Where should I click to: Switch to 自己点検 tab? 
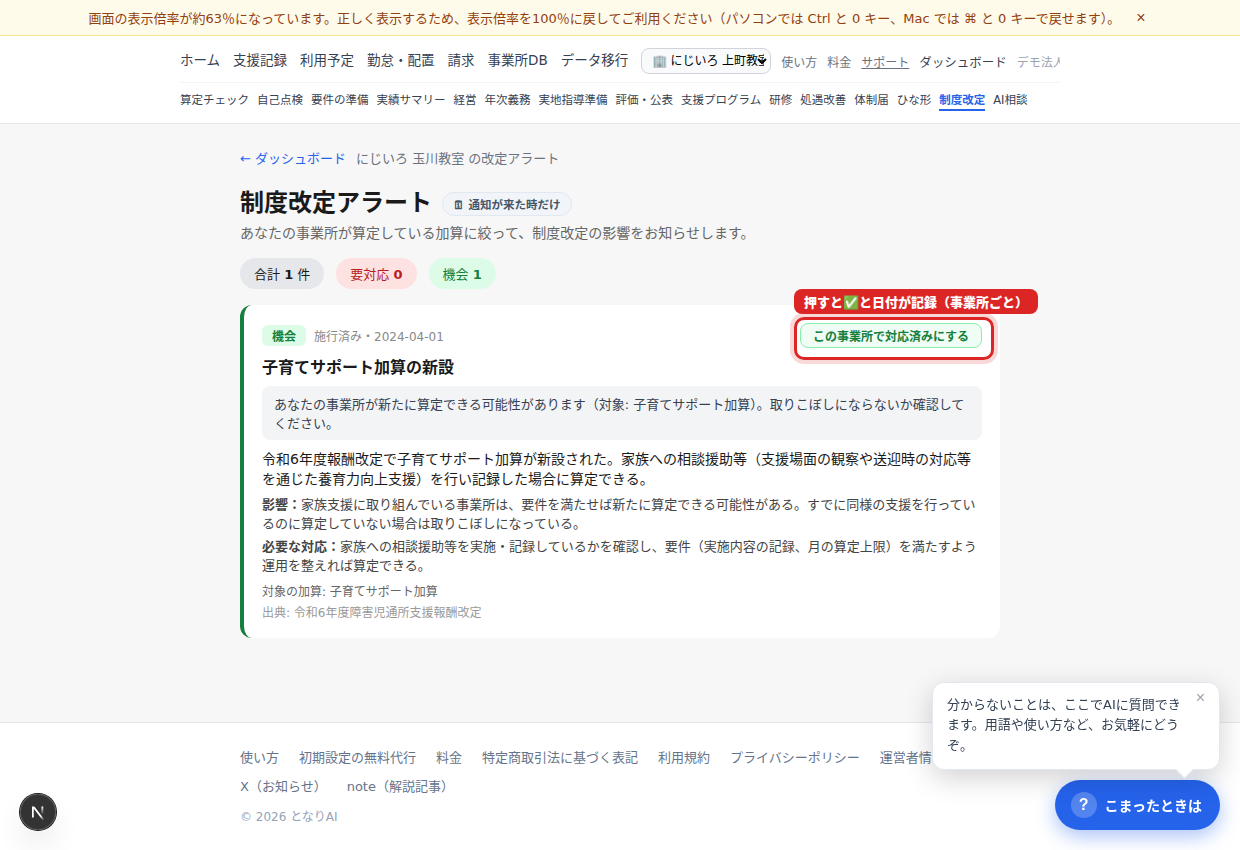click(x=280, y=100)
